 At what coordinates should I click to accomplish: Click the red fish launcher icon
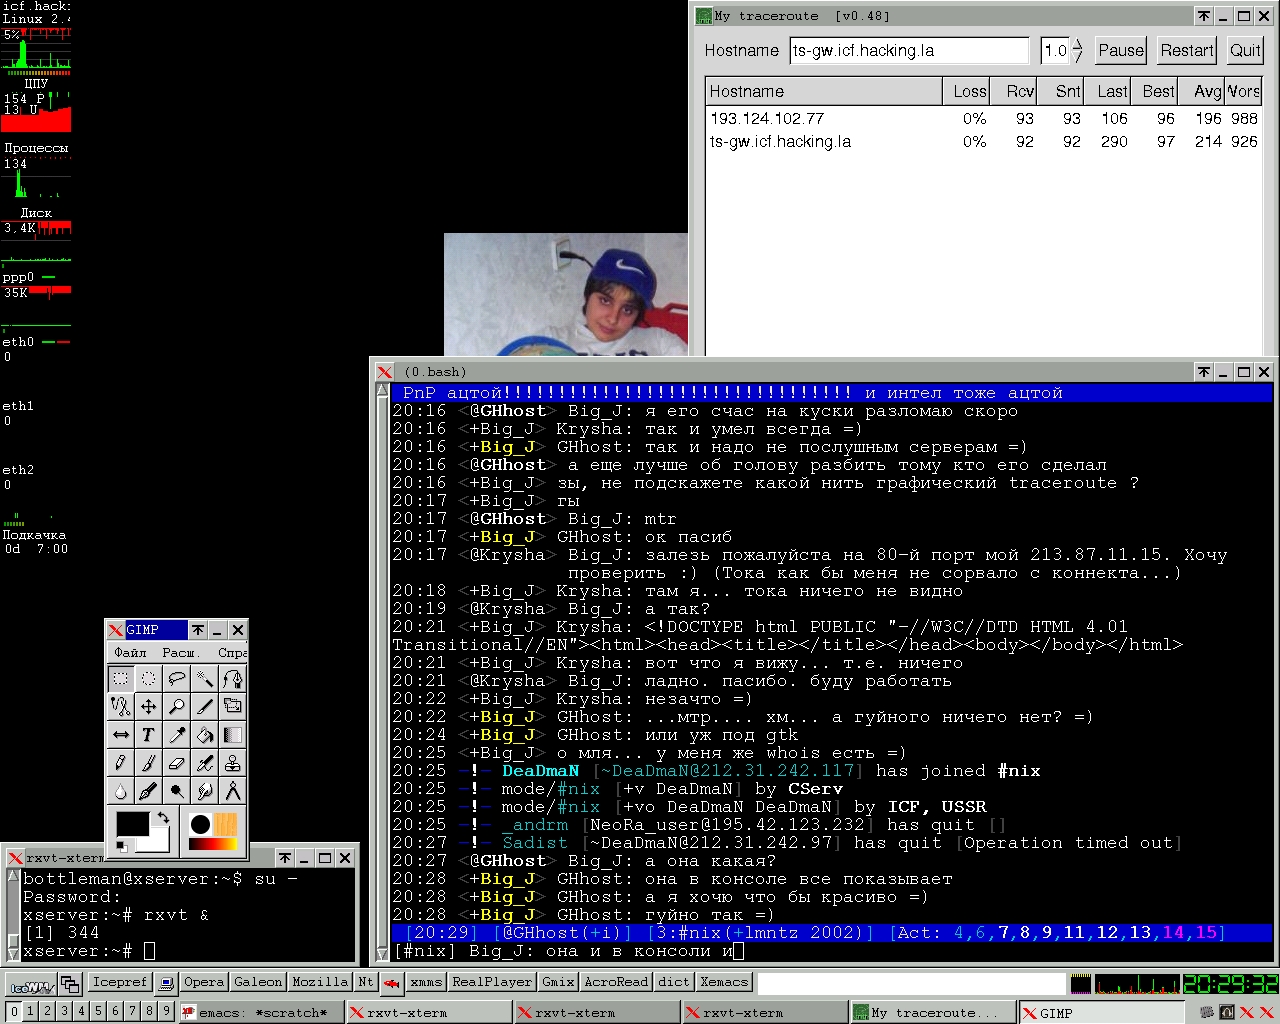pos(392,984)
